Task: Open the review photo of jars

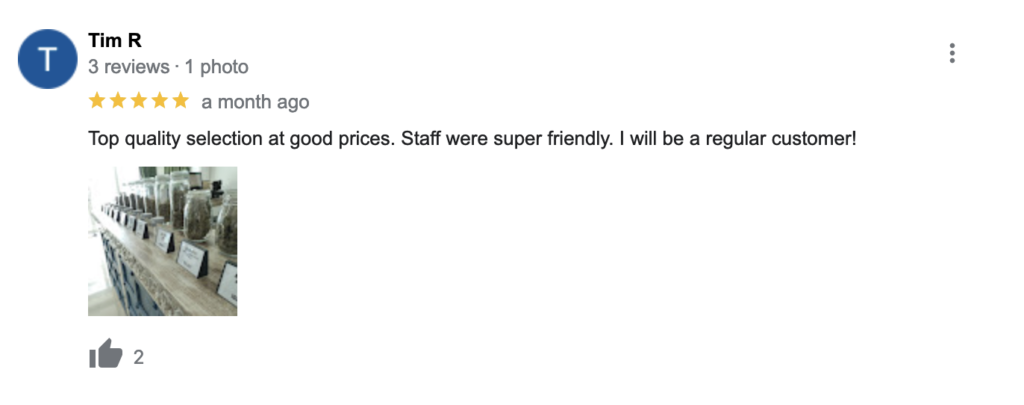Action: (163, 241)
